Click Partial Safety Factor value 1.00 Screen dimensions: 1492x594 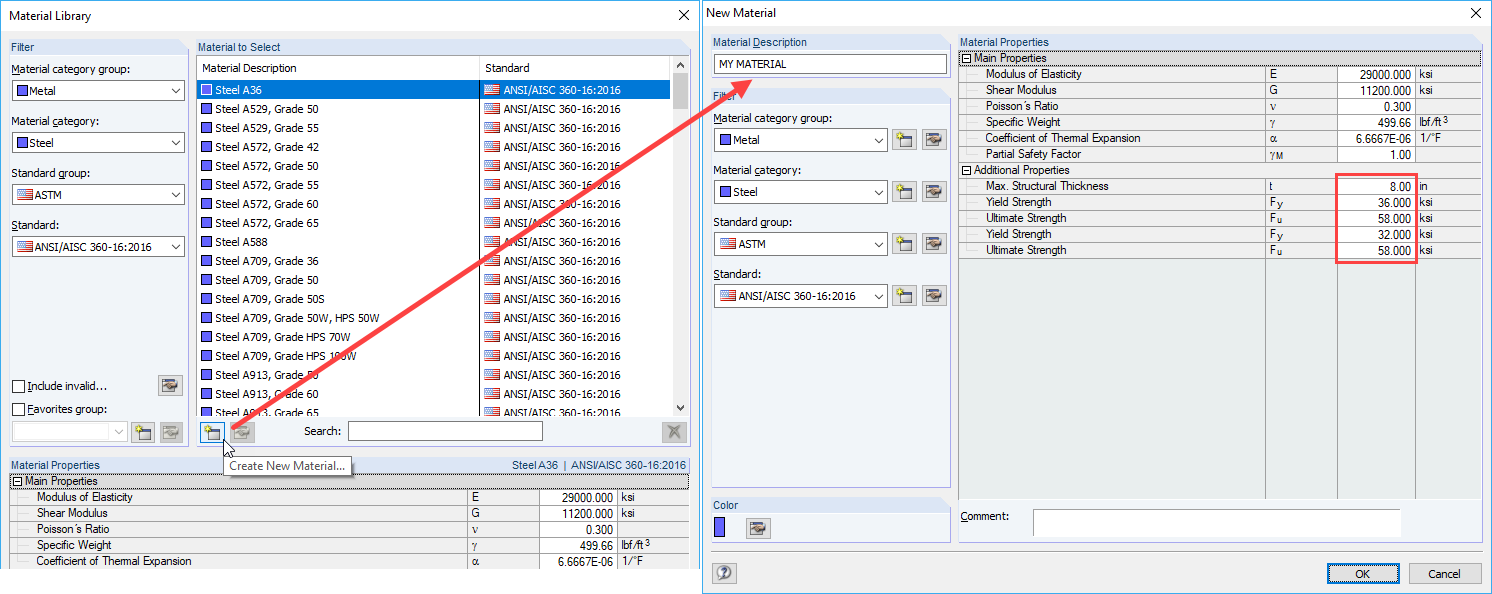click(1376, 154)
